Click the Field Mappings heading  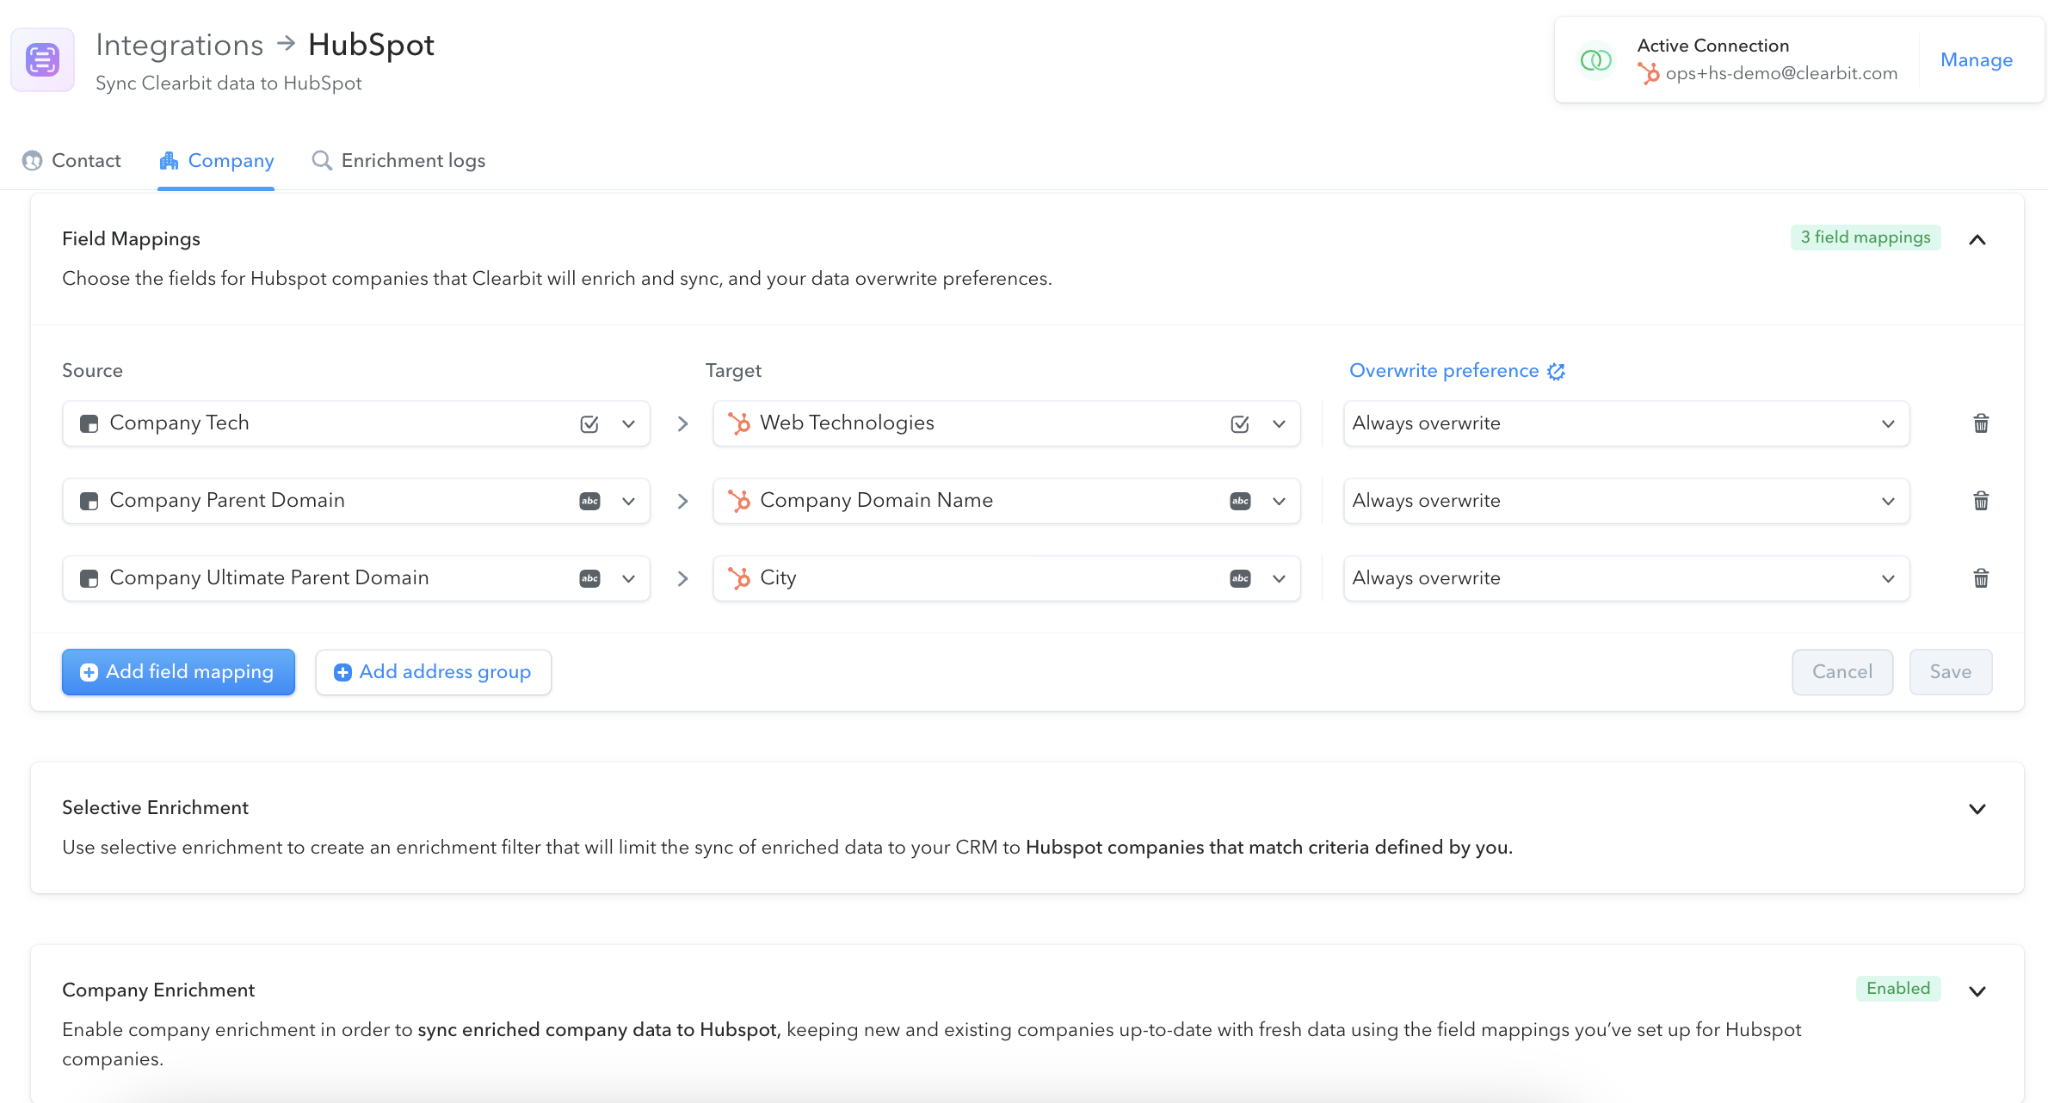click(x=131, y=239)
